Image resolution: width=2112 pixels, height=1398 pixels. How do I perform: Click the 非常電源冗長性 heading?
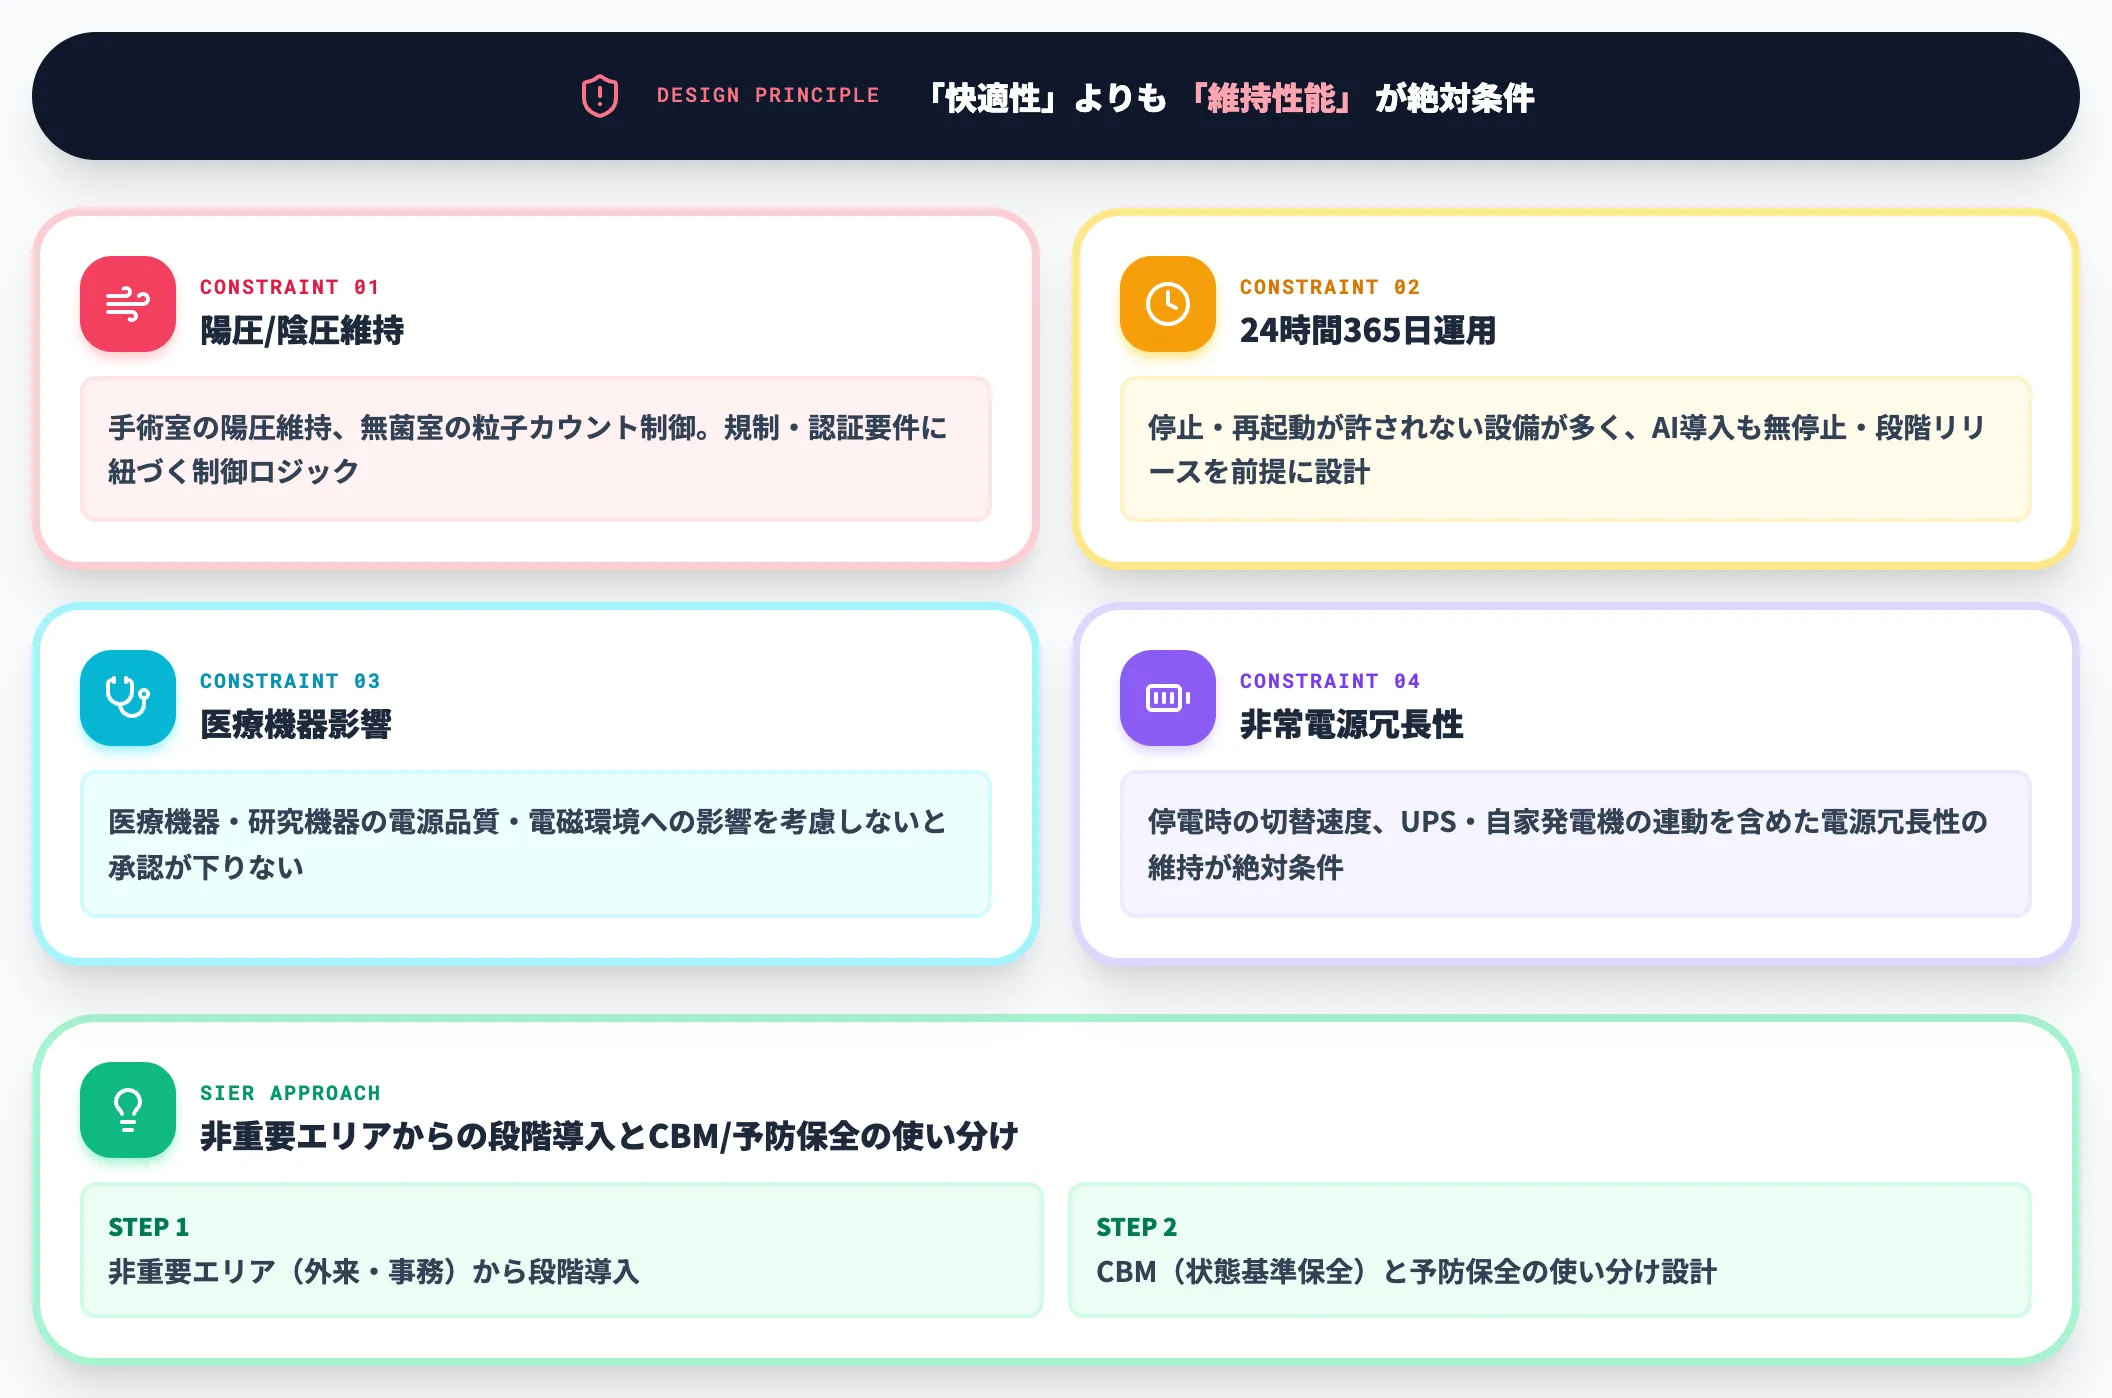(1352, 724)
